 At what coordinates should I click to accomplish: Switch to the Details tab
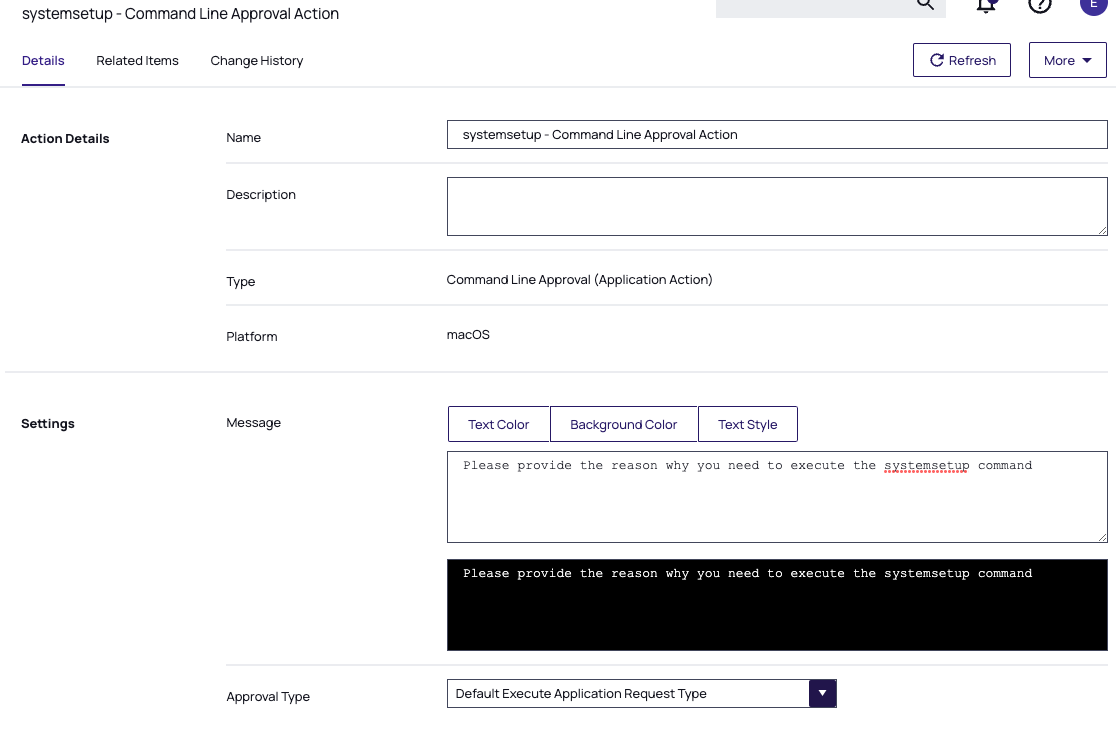click(43, 61)
